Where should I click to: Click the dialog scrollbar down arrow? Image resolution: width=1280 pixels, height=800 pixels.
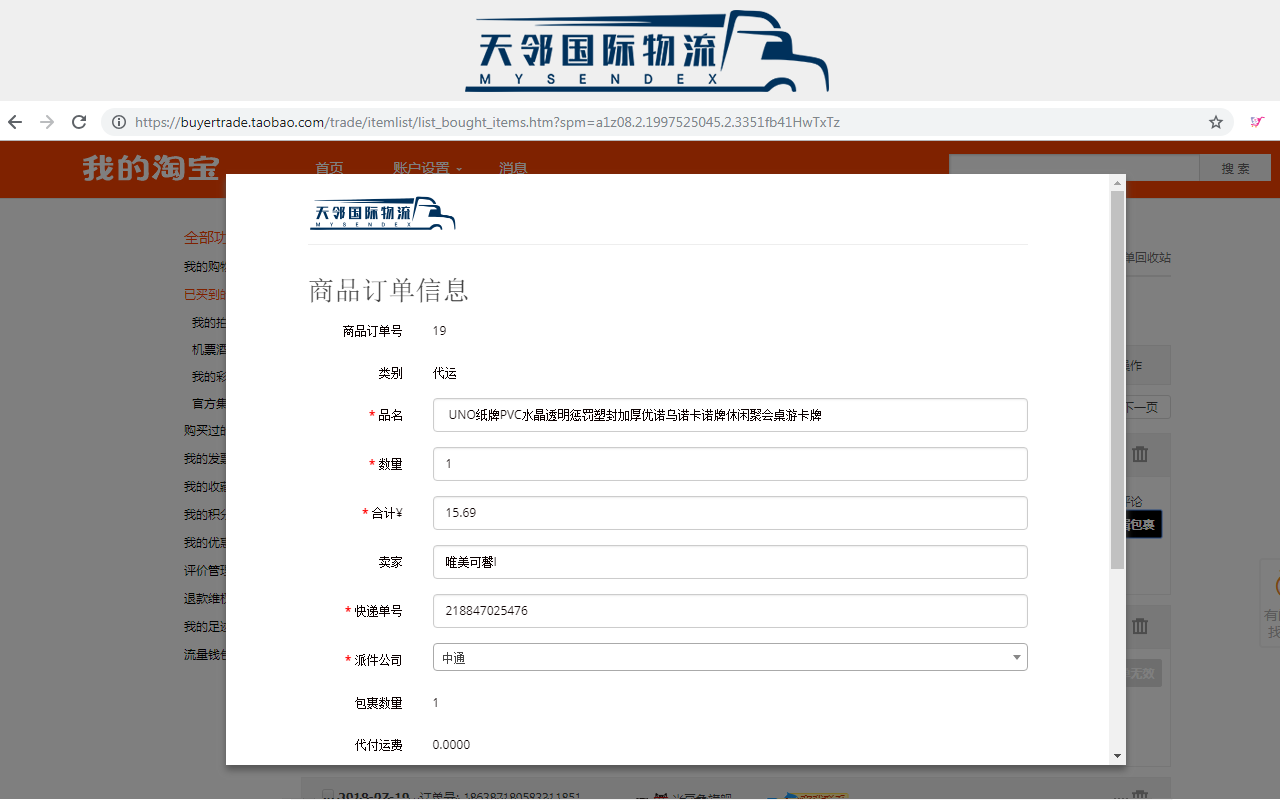click(1118, 756)
